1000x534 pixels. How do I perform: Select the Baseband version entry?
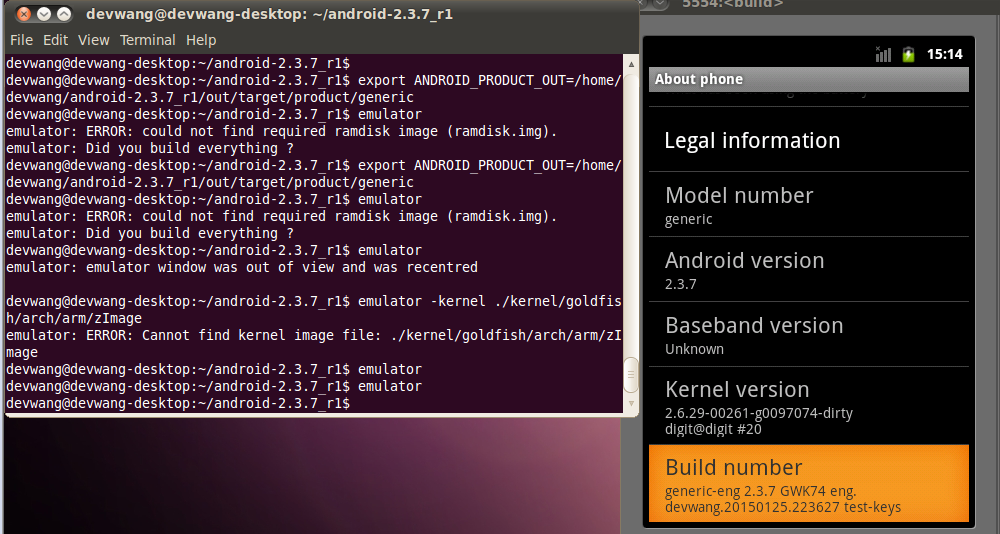809,335
